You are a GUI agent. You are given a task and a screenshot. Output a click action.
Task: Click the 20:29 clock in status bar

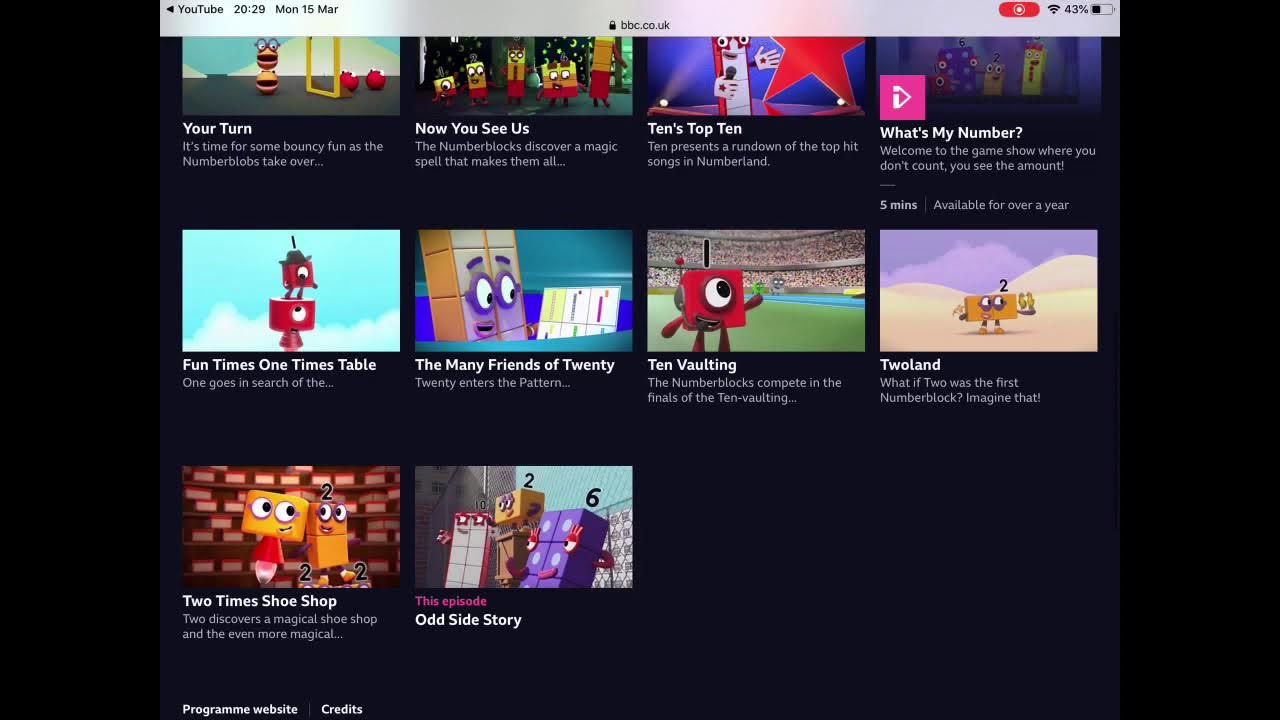pyautogui.click(x=249, y=9)
